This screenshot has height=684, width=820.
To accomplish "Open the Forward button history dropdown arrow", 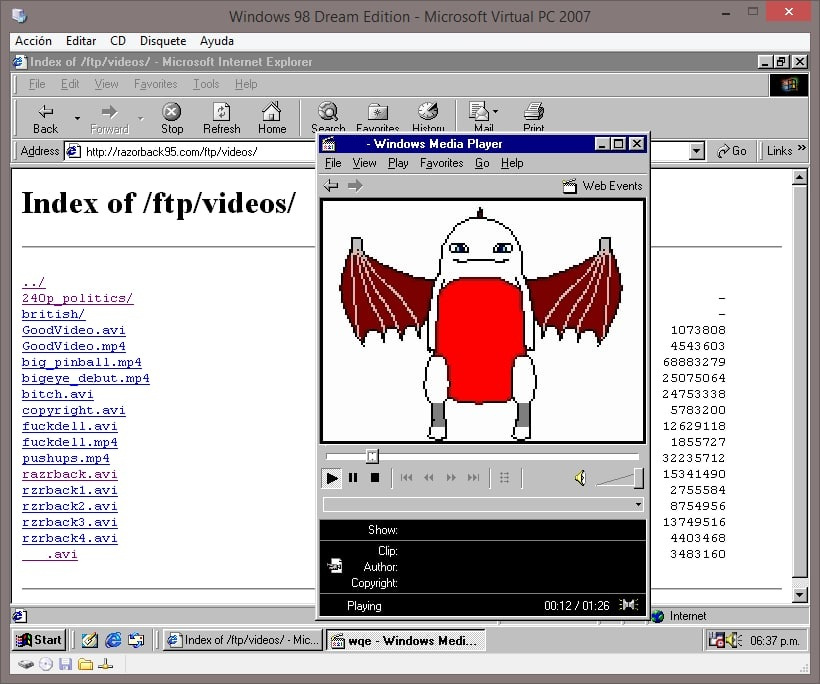I will coord(141,119).
